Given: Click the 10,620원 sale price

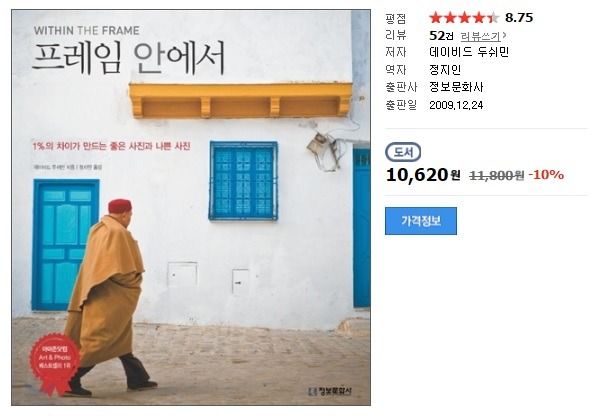Looking at the screenshot, I should click(423, 175).
